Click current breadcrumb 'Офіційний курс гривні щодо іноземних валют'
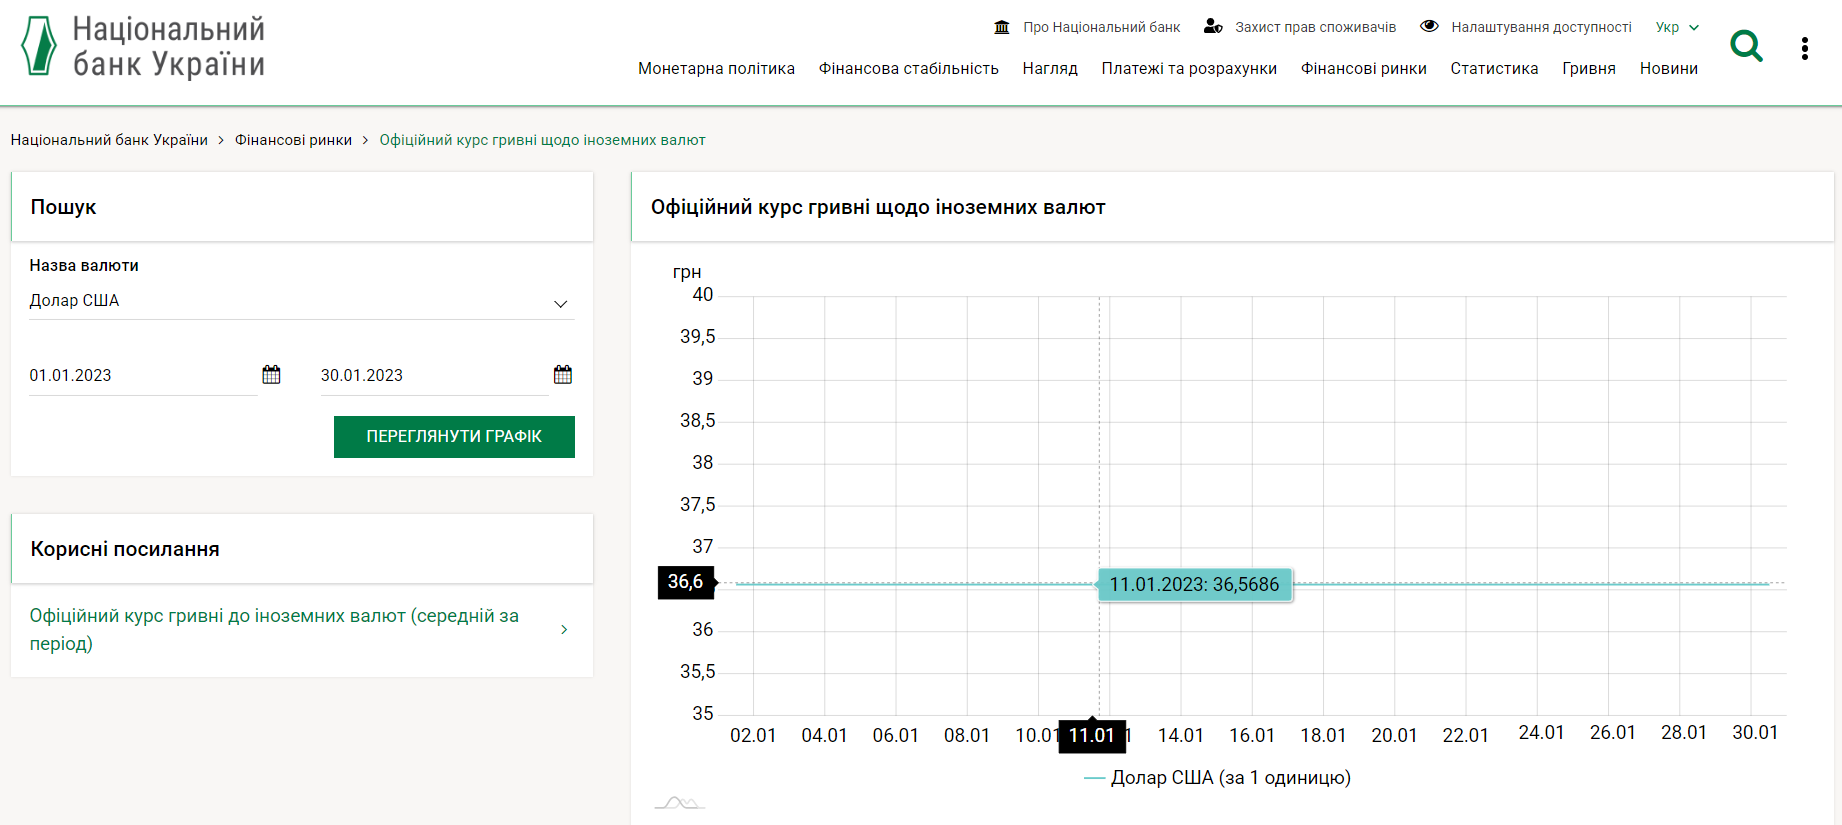1842x825 pixels. (542, 140)
